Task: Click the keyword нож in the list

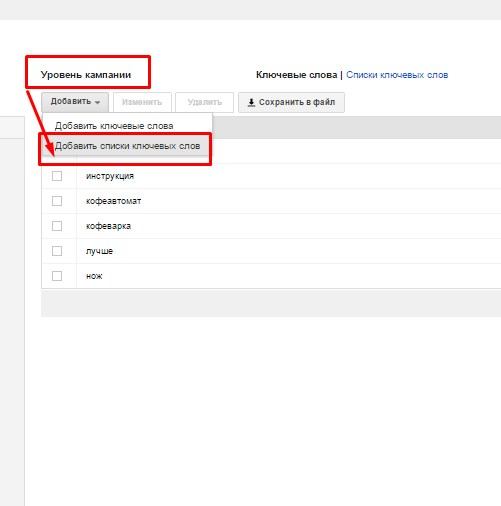Action: point(94,276)
